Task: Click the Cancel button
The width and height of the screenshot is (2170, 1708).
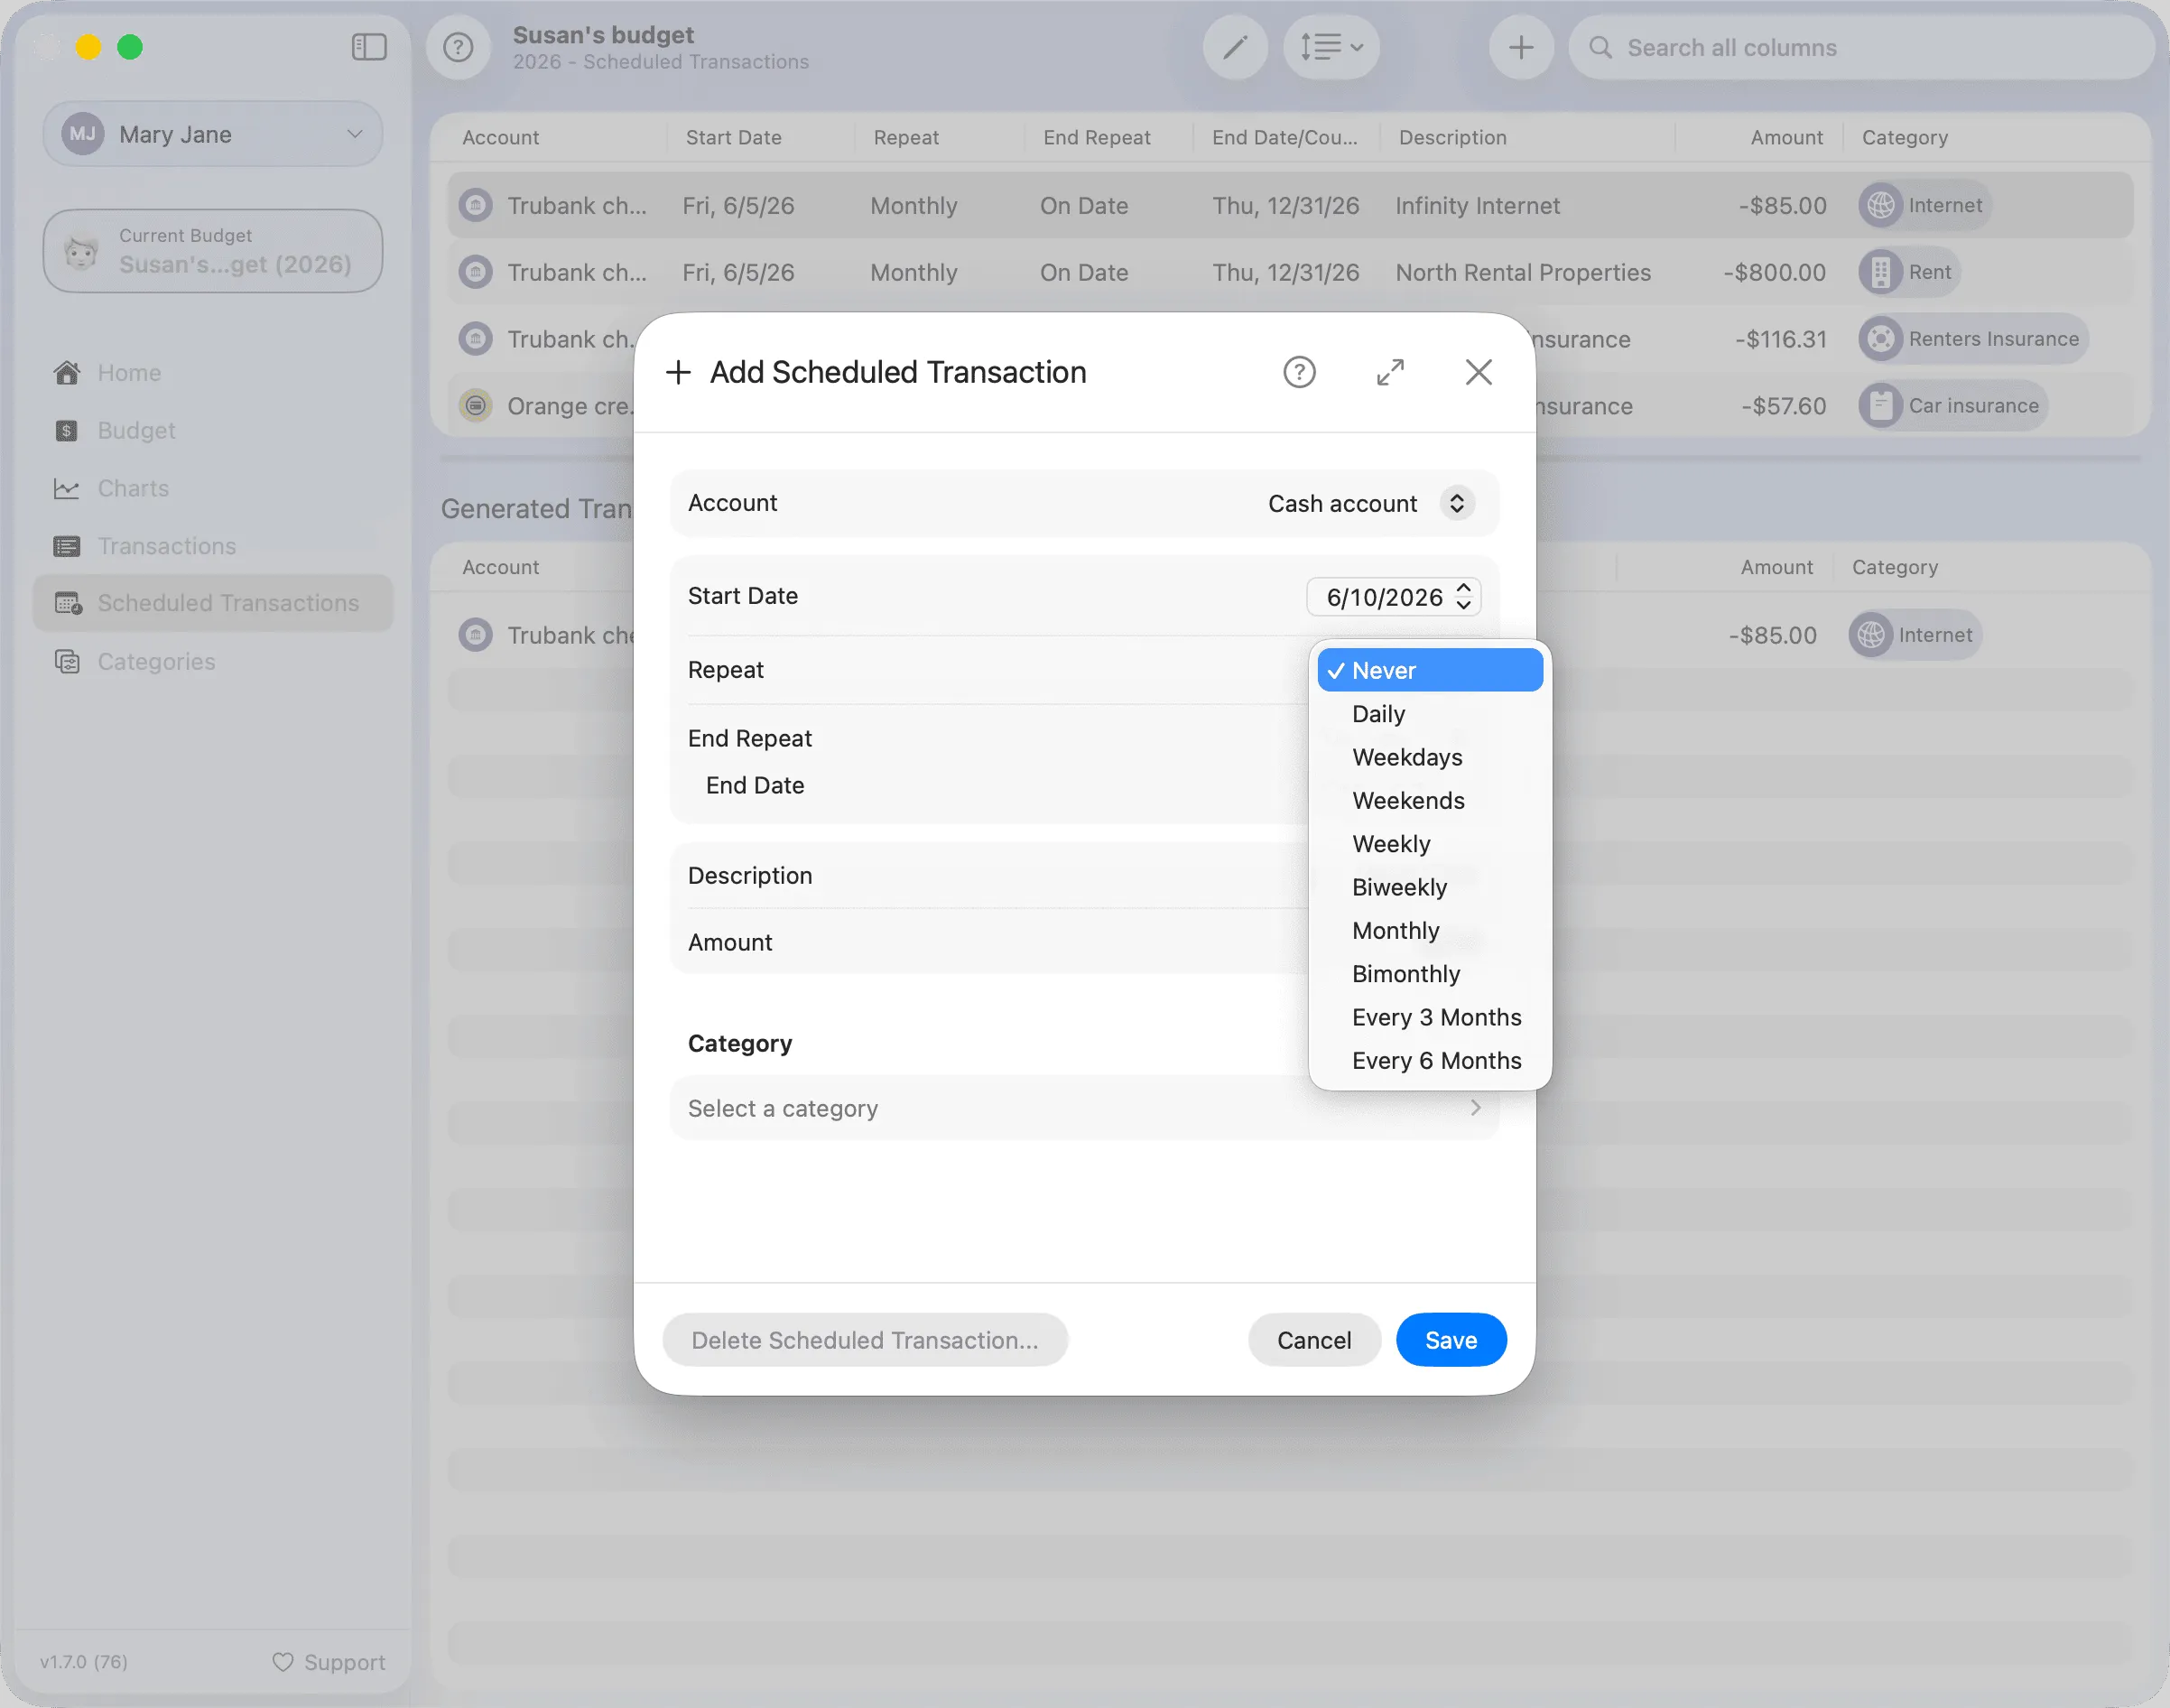Action: [1314, 1340]
